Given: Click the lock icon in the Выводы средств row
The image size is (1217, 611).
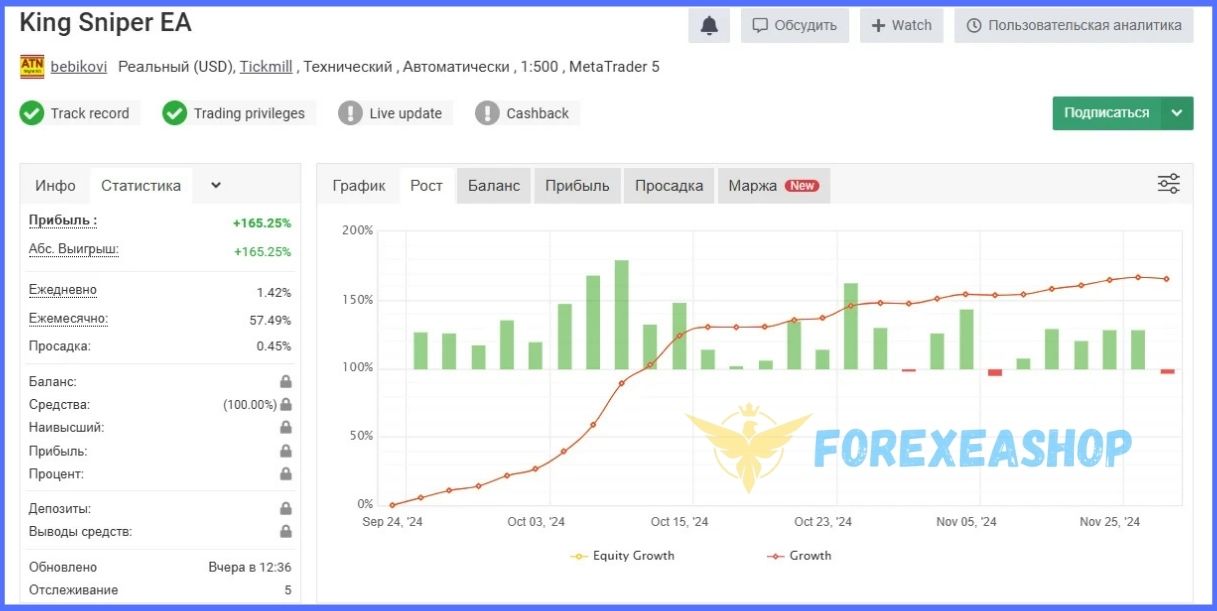Looking at the screenshot, I should pyautogui.click(x=286, y=532).
